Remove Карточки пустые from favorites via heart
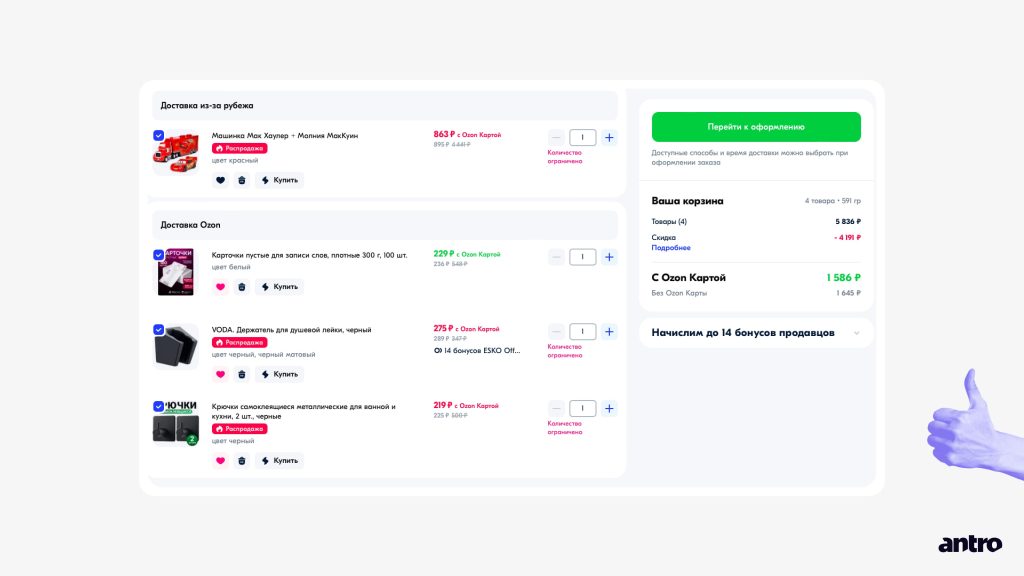The height and width of the screenshot is (576, 1024). pyautogui.click(x=220, y=287)
